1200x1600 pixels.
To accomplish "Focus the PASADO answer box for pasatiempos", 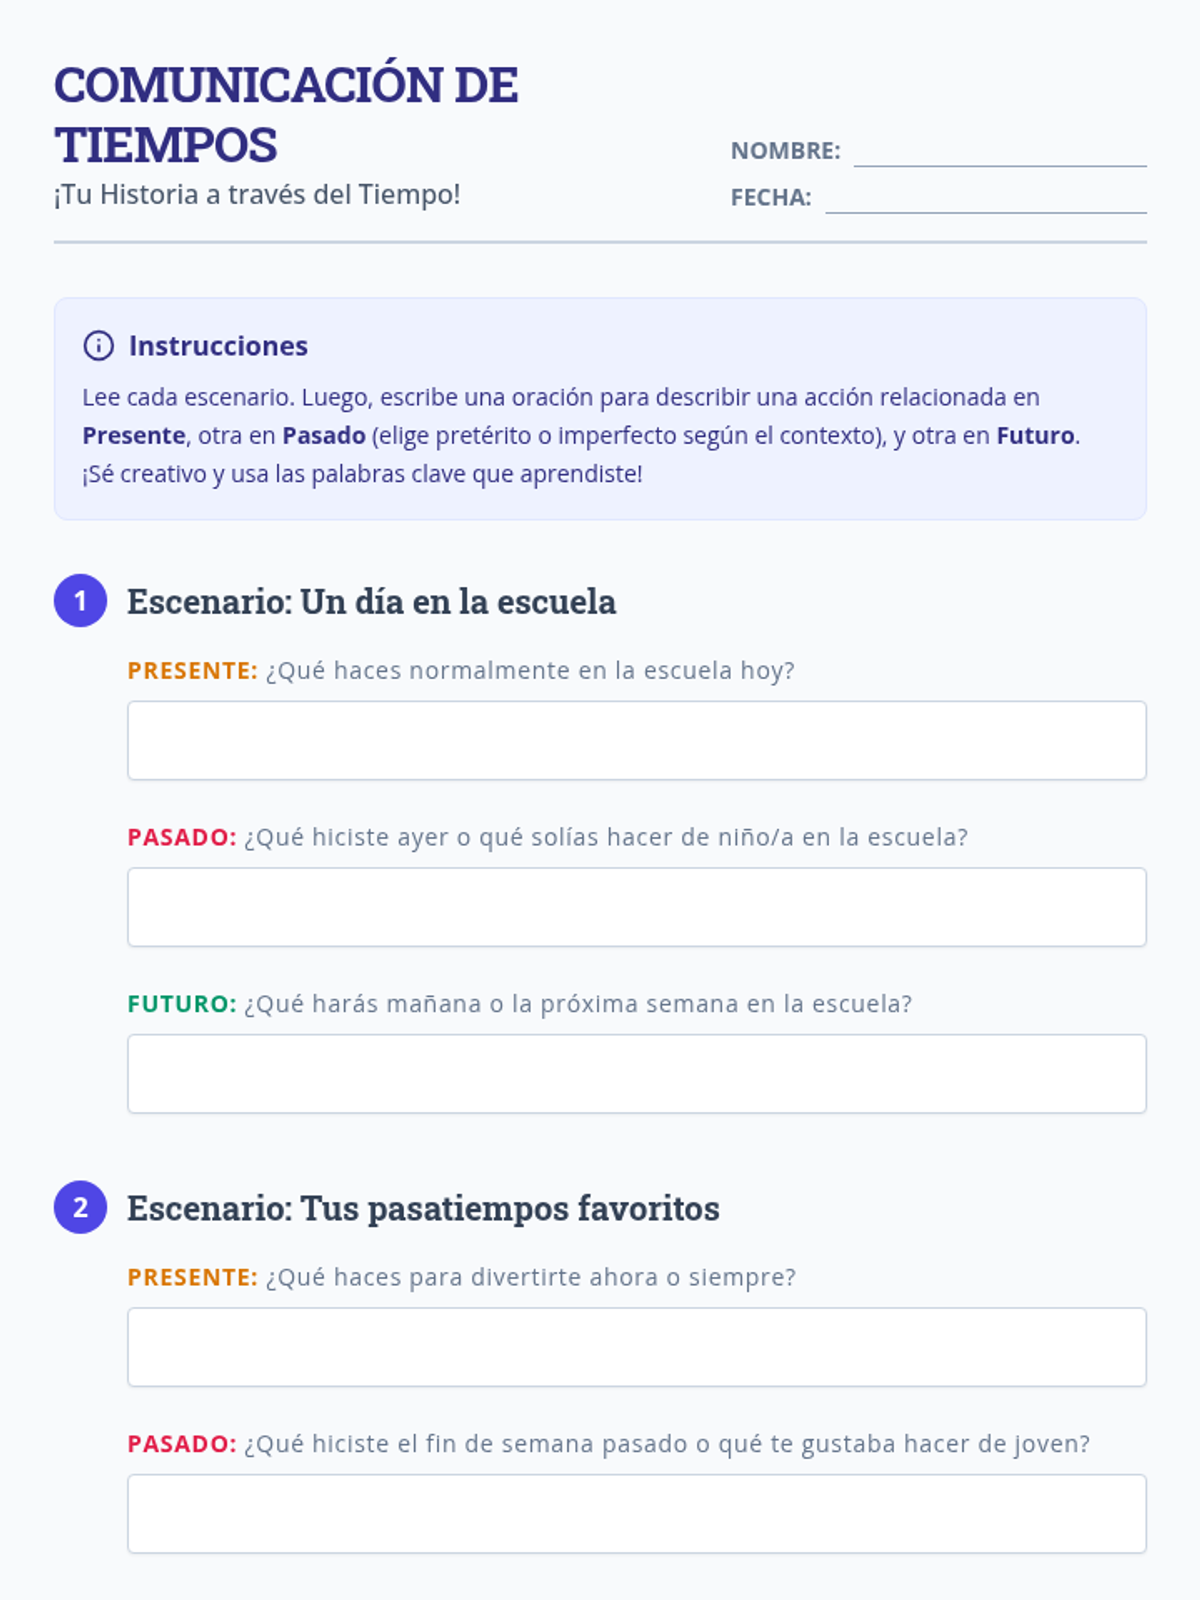I will click(636, 1514).
